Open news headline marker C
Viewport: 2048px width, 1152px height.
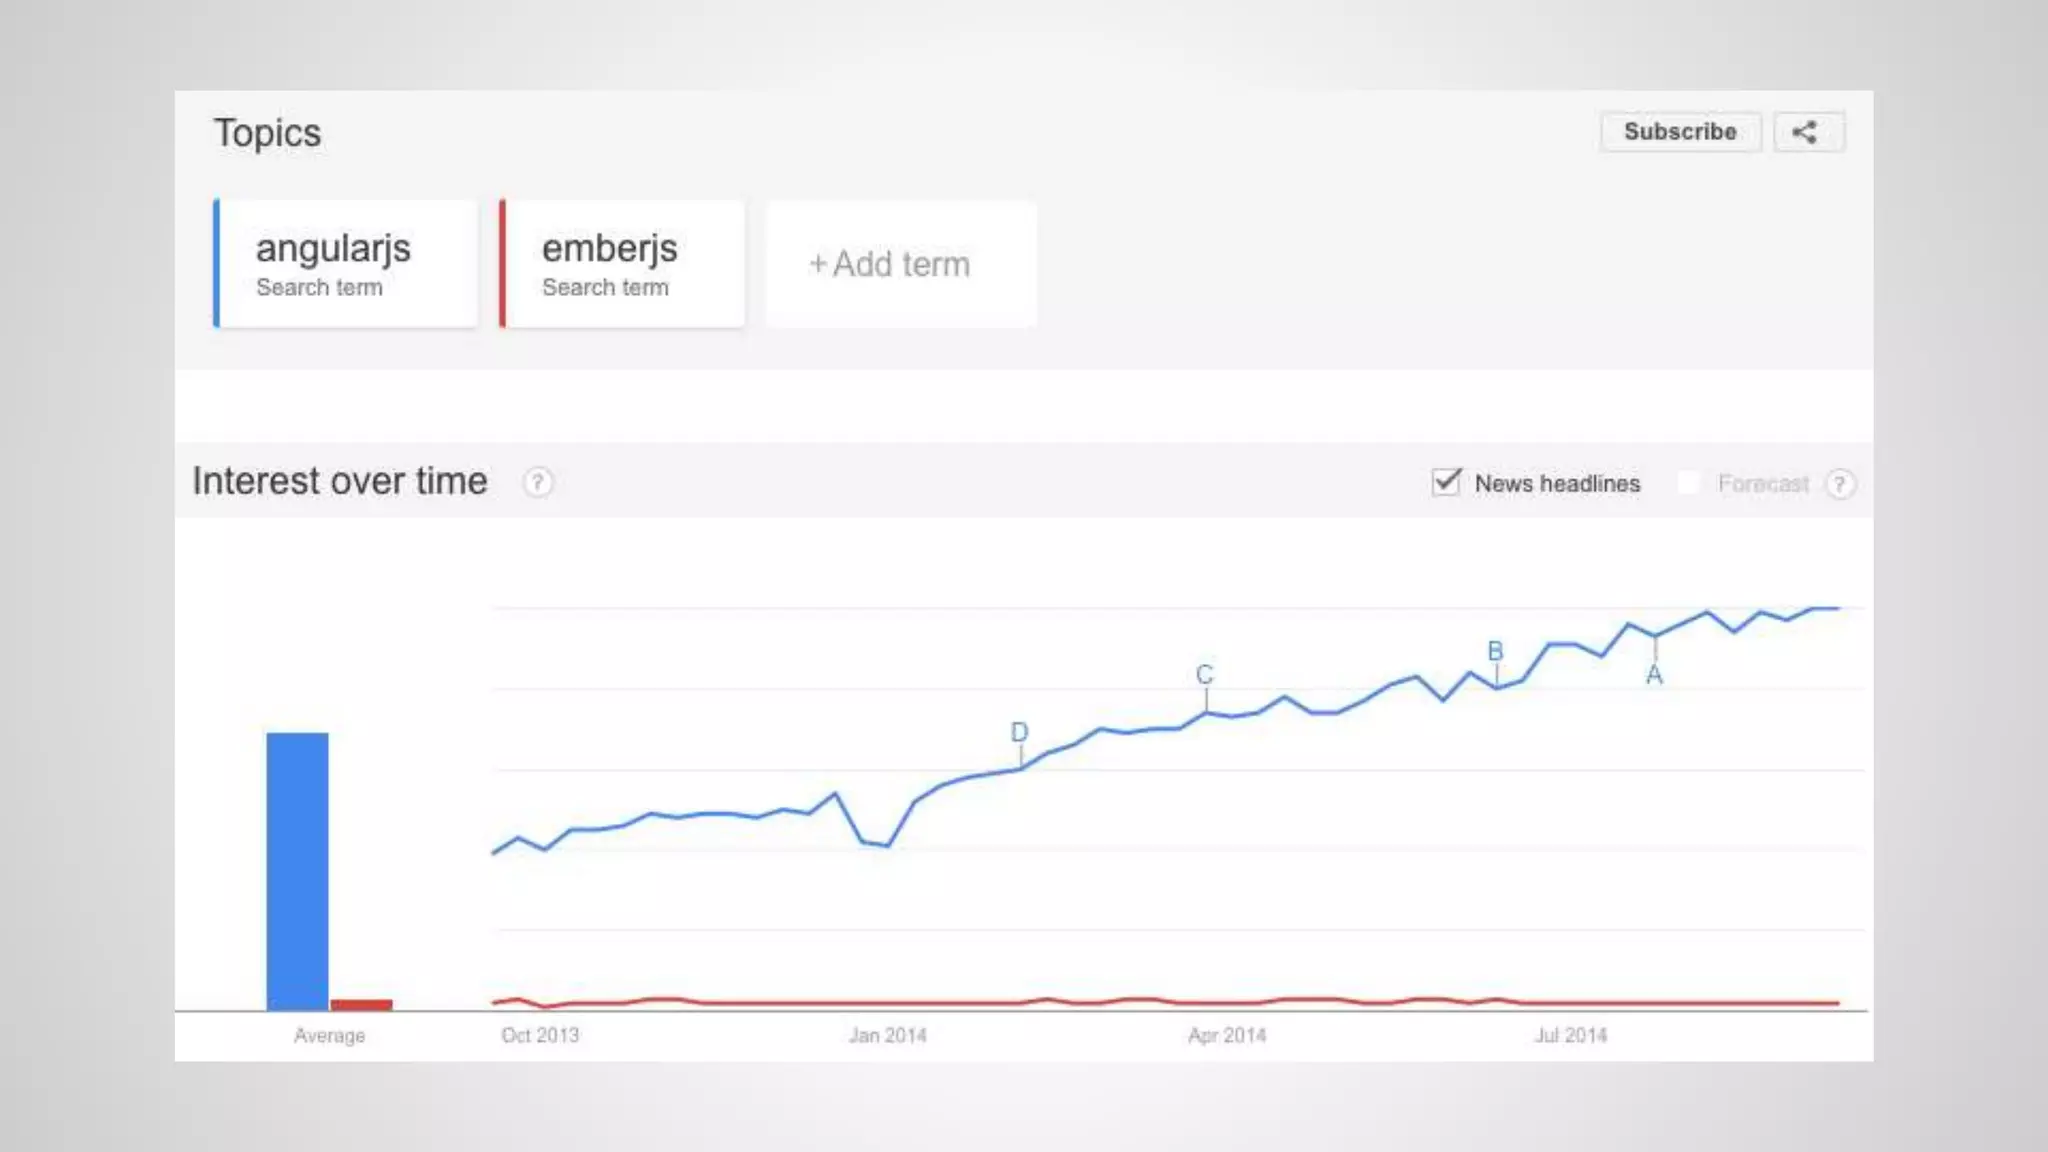pyautogui.click(x=1205, y=675)
